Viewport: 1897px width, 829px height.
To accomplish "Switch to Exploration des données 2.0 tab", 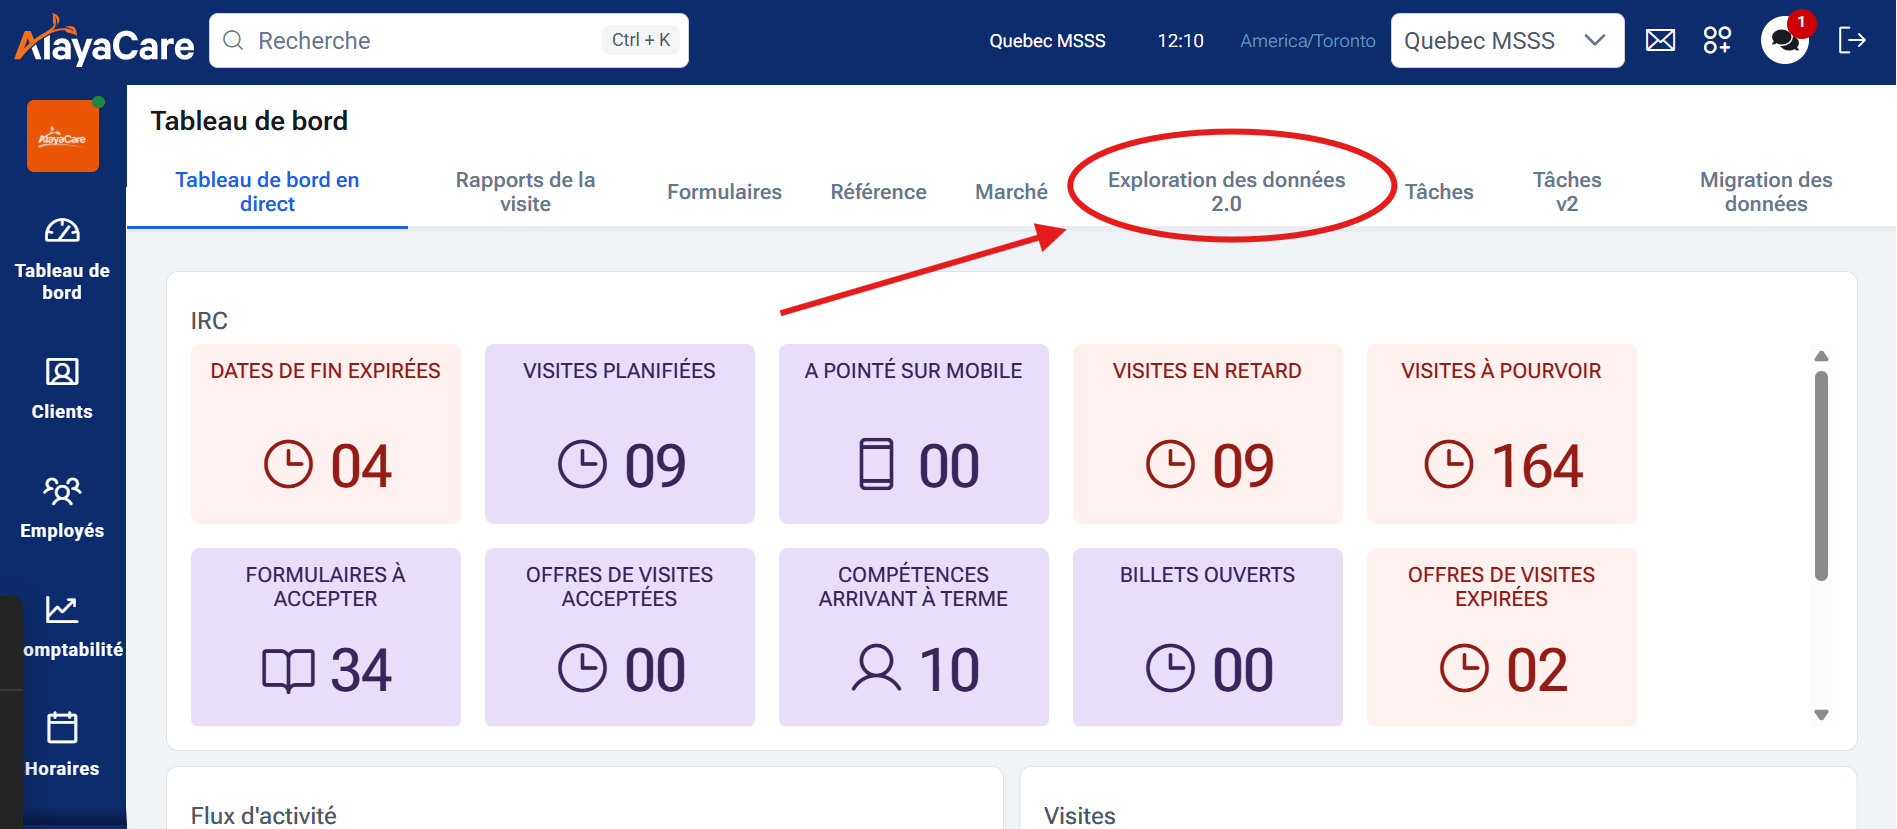I will pyautogui.click(x=1226, y=191).
